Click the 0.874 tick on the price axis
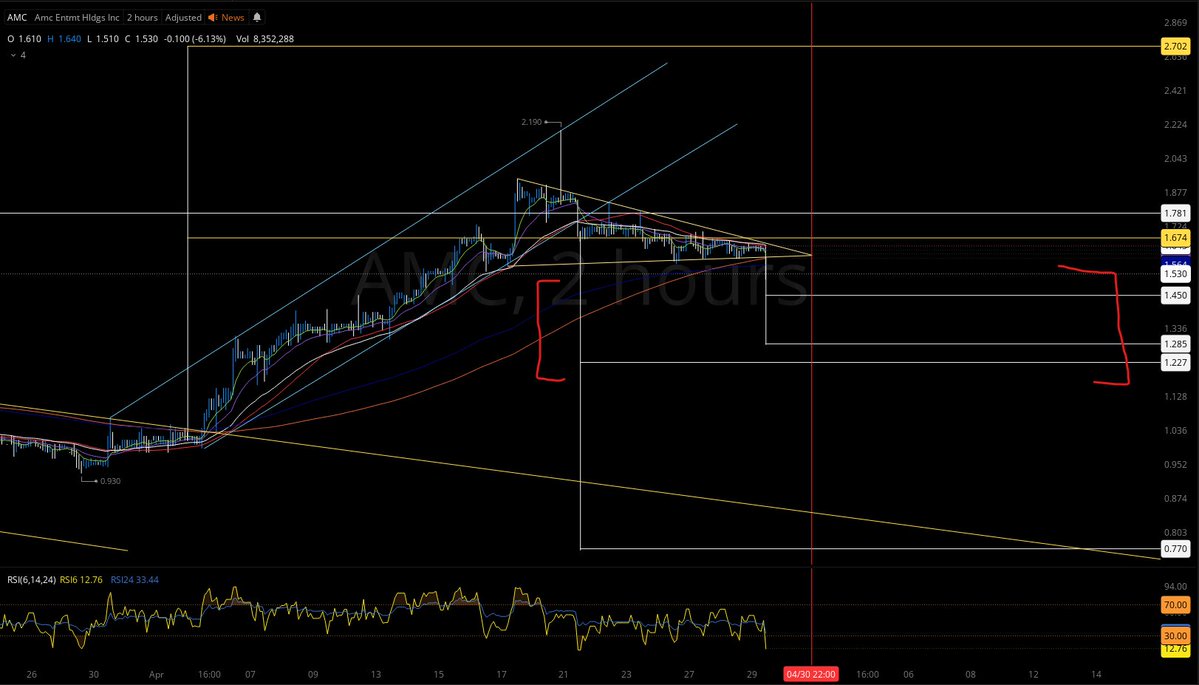Screen dimensions: 1199x685 (x=1175, y=498)
